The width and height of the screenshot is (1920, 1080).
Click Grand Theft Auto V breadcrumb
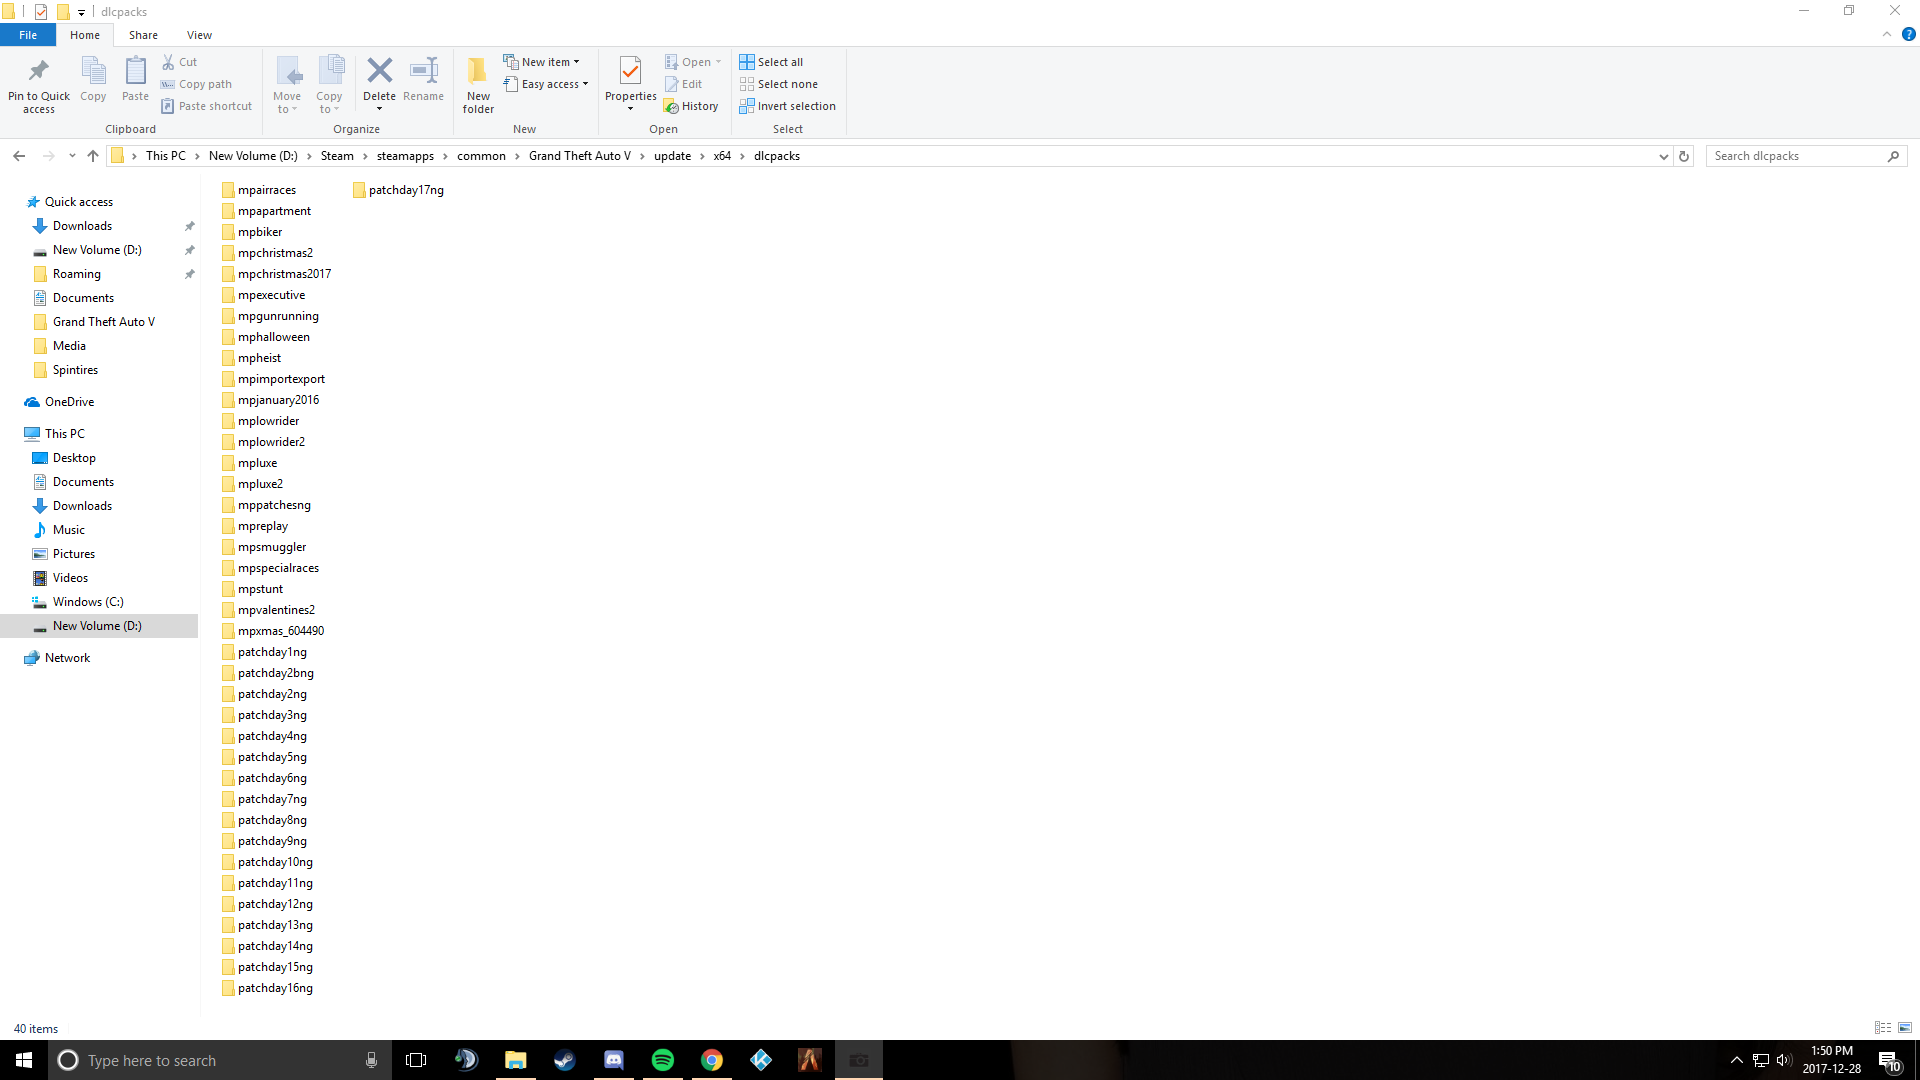click(x=580, y=156)
